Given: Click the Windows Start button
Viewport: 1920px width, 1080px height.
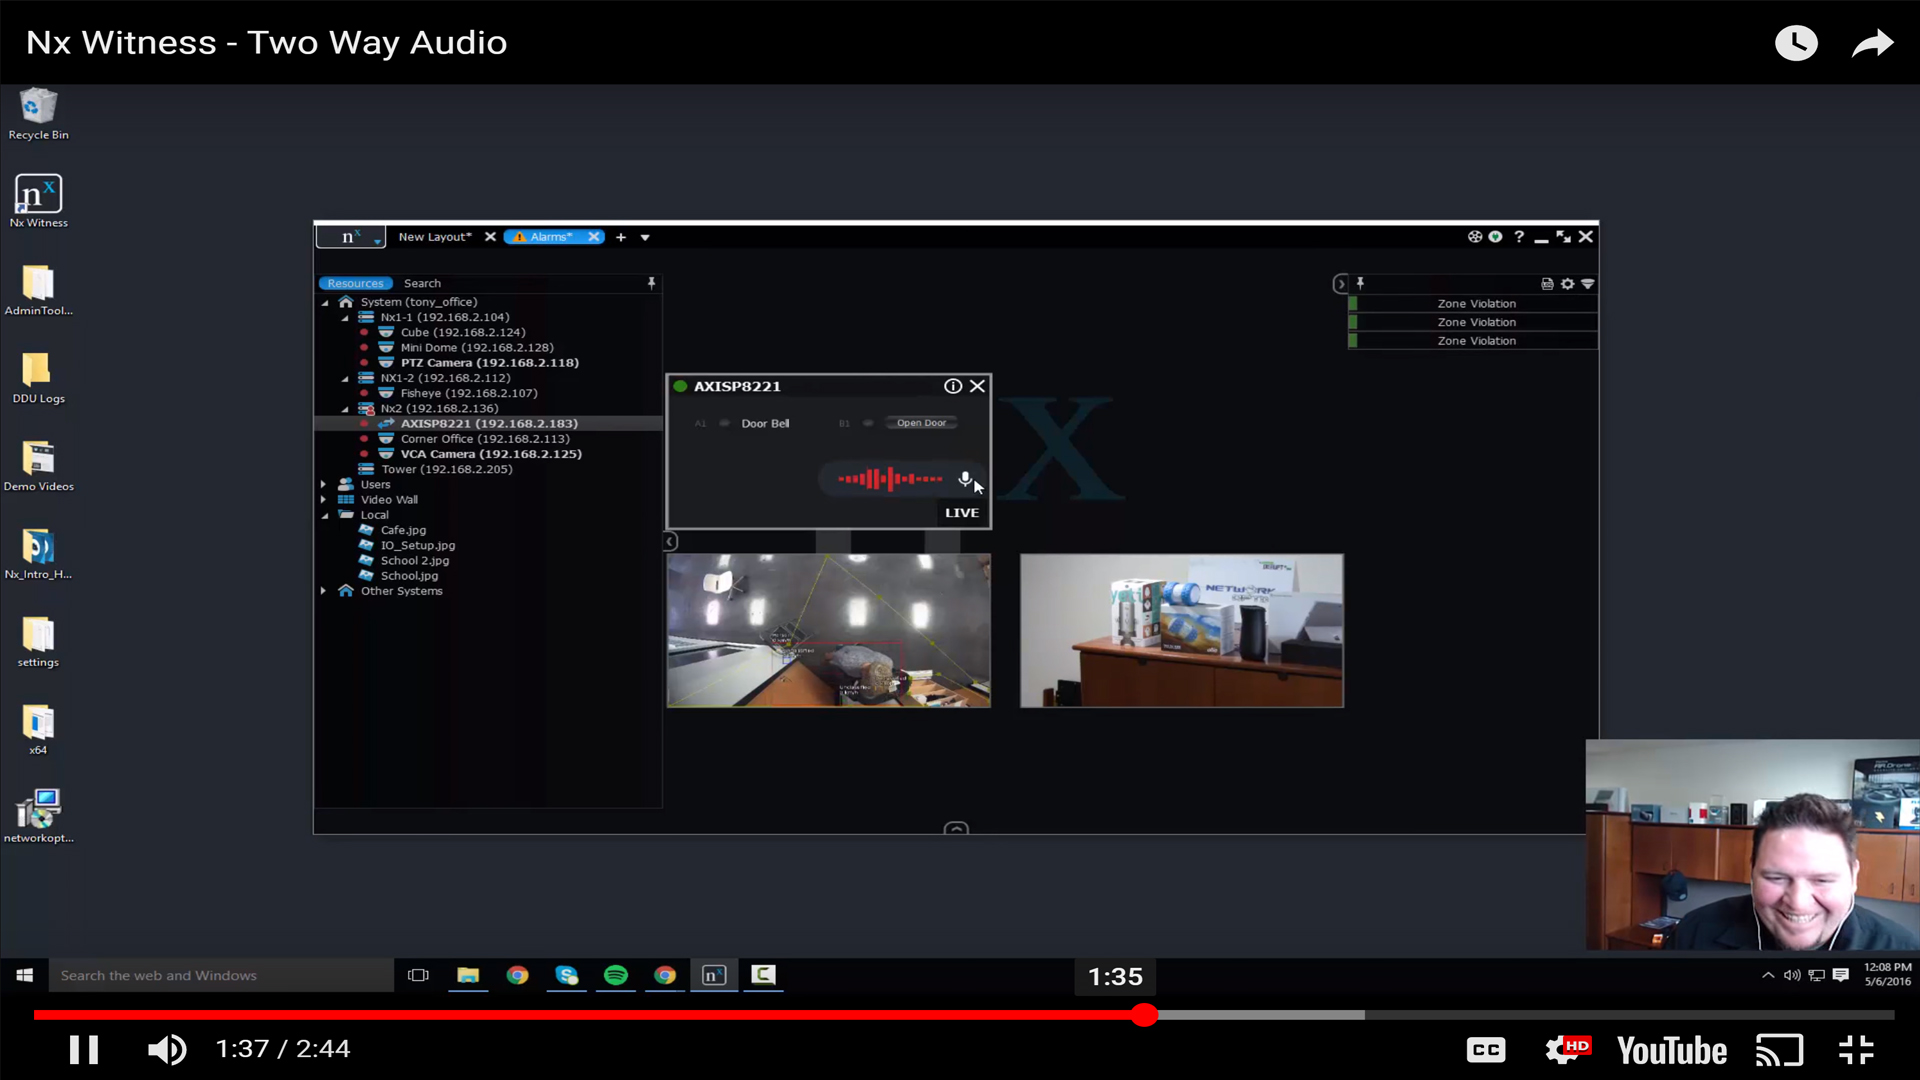Looking at the screenshot, I should (x=25, y=975).
